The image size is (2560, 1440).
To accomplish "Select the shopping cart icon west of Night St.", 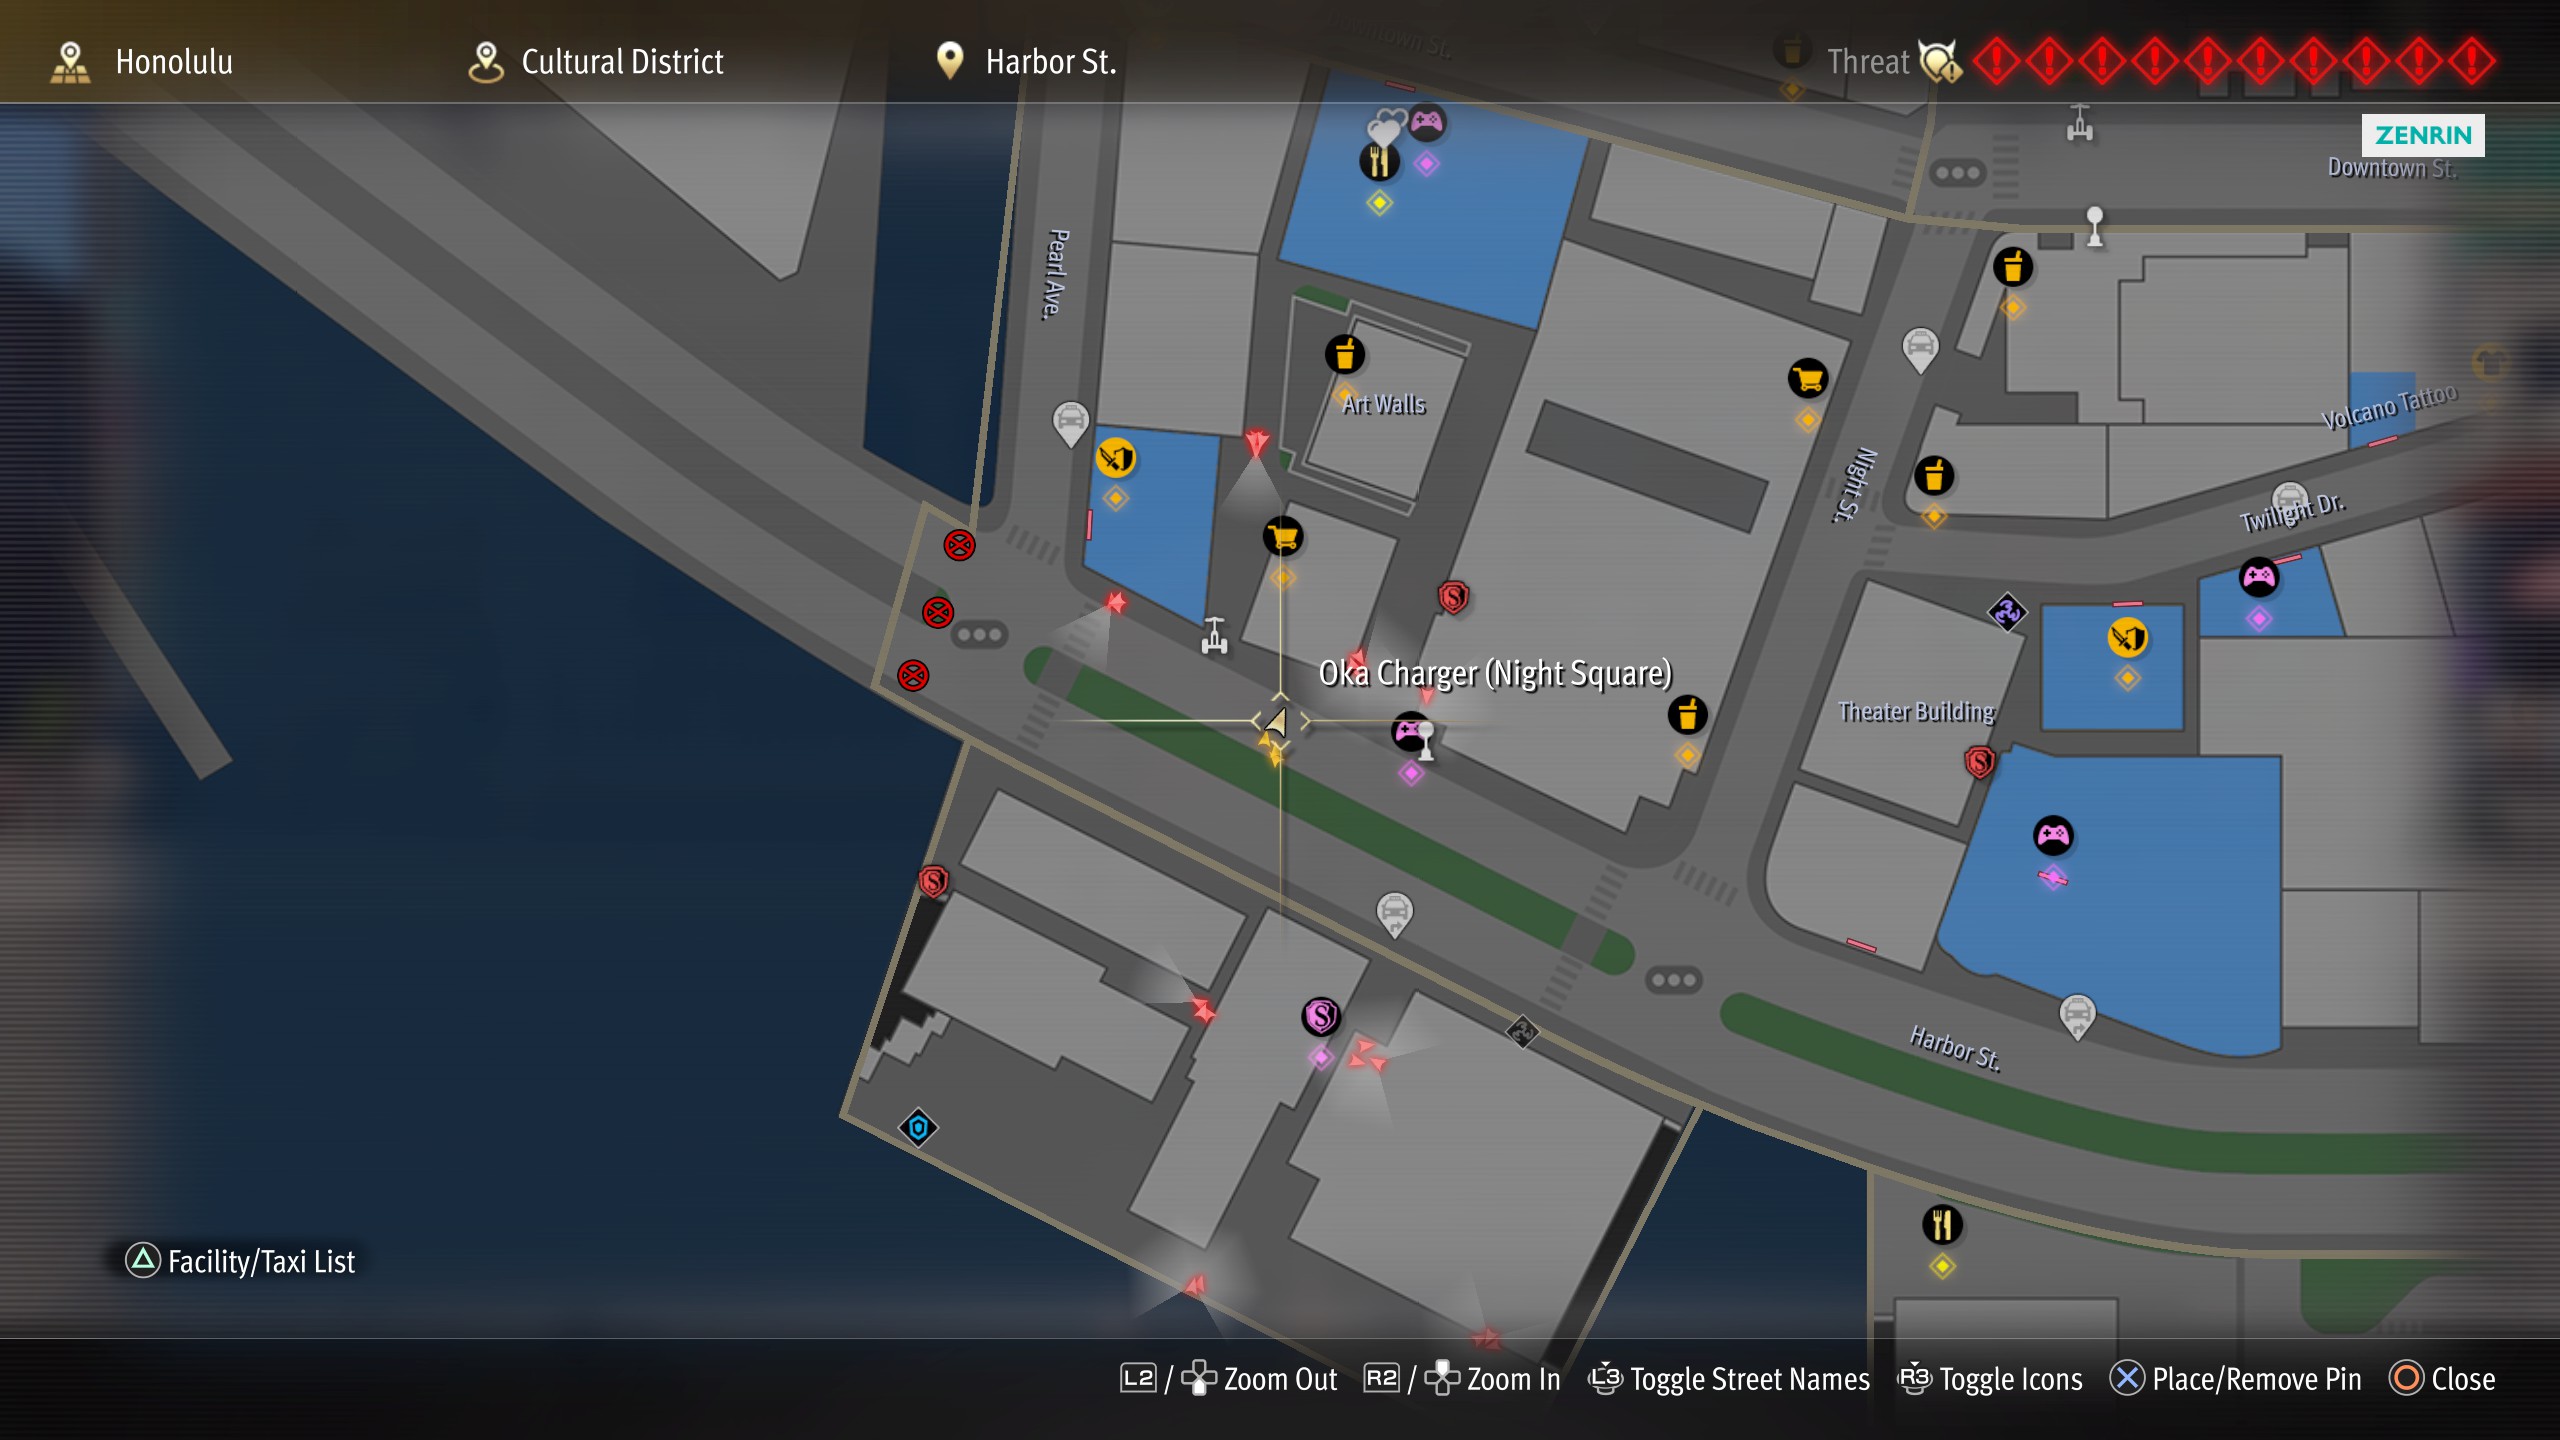I will coord(1808,379).
